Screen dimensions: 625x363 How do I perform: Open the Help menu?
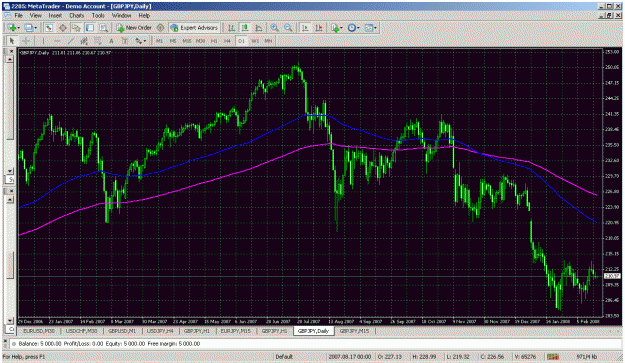pyautogui.click(x=144, y=16)
